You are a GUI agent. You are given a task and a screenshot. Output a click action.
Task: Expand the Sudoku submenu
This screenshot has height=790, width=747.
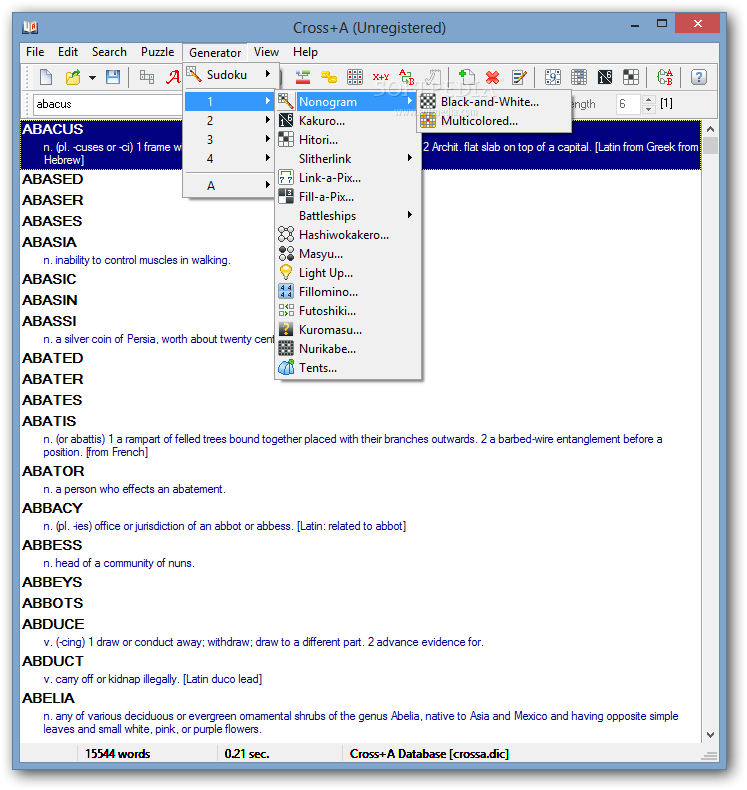point(229,75)
